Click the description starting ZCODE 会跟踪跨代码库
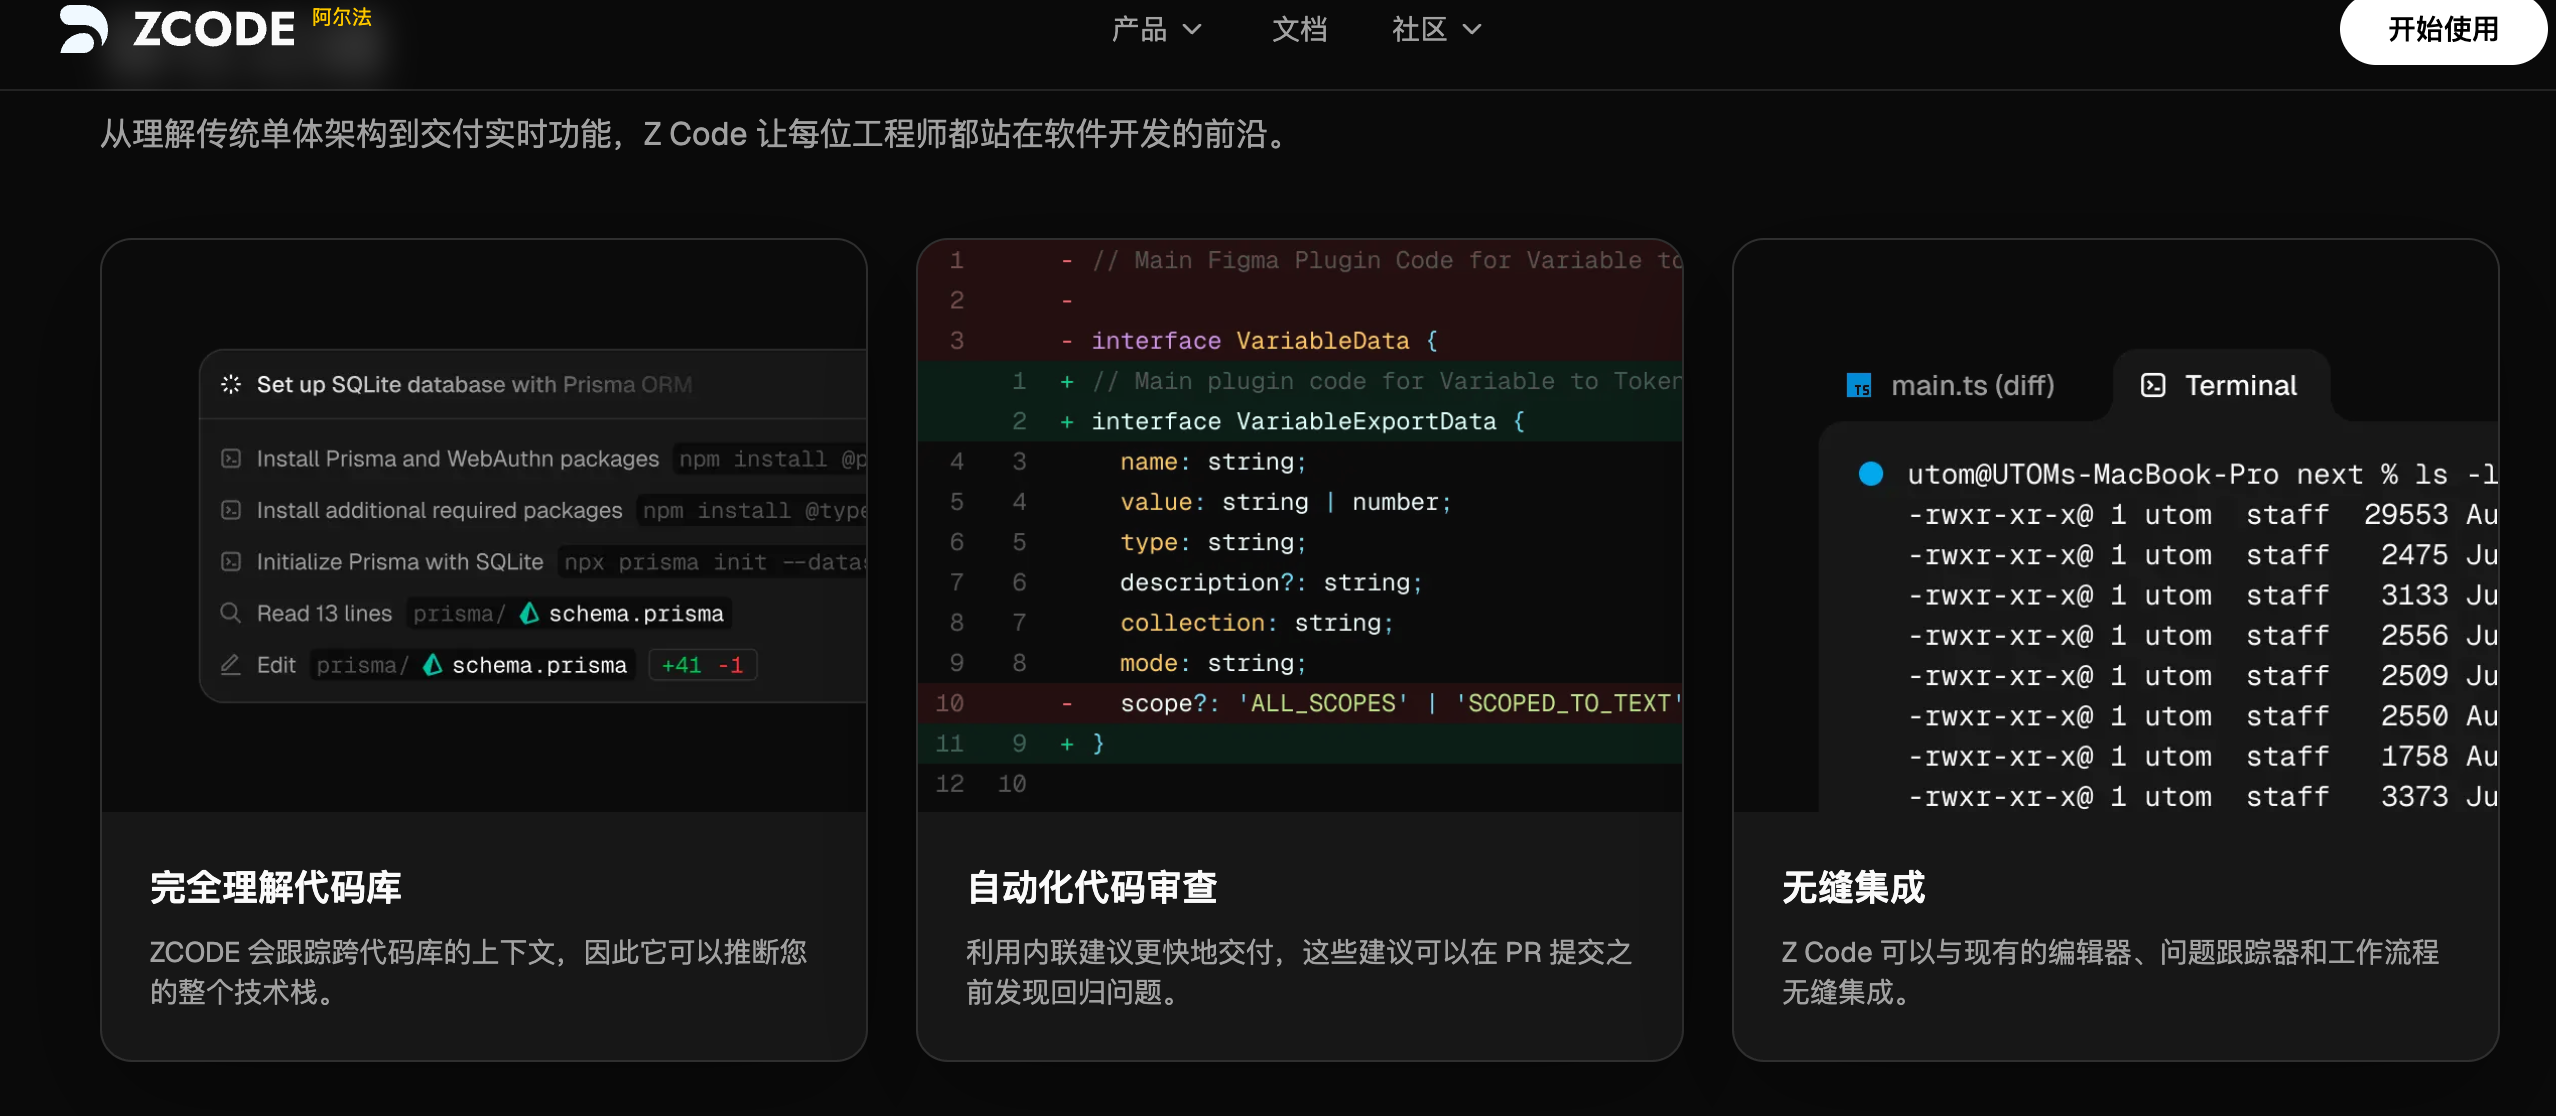Viewport: 2556px width, 1116px height. tap(478, 971)
